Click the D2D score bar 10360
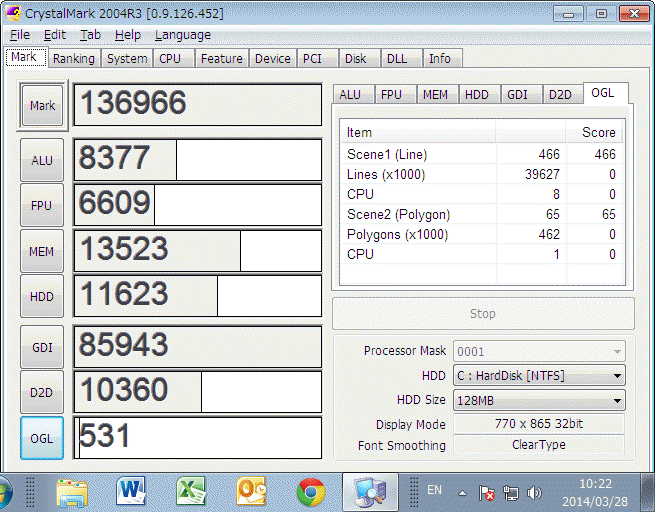 point(198,392)
